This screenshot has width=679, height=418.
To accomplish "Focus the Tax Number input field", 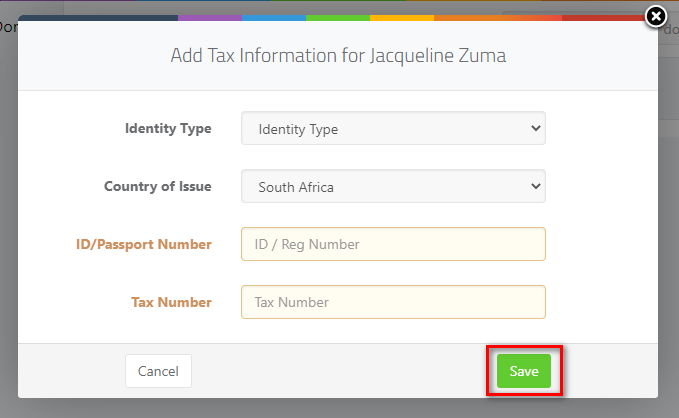I will pos(393,302).
